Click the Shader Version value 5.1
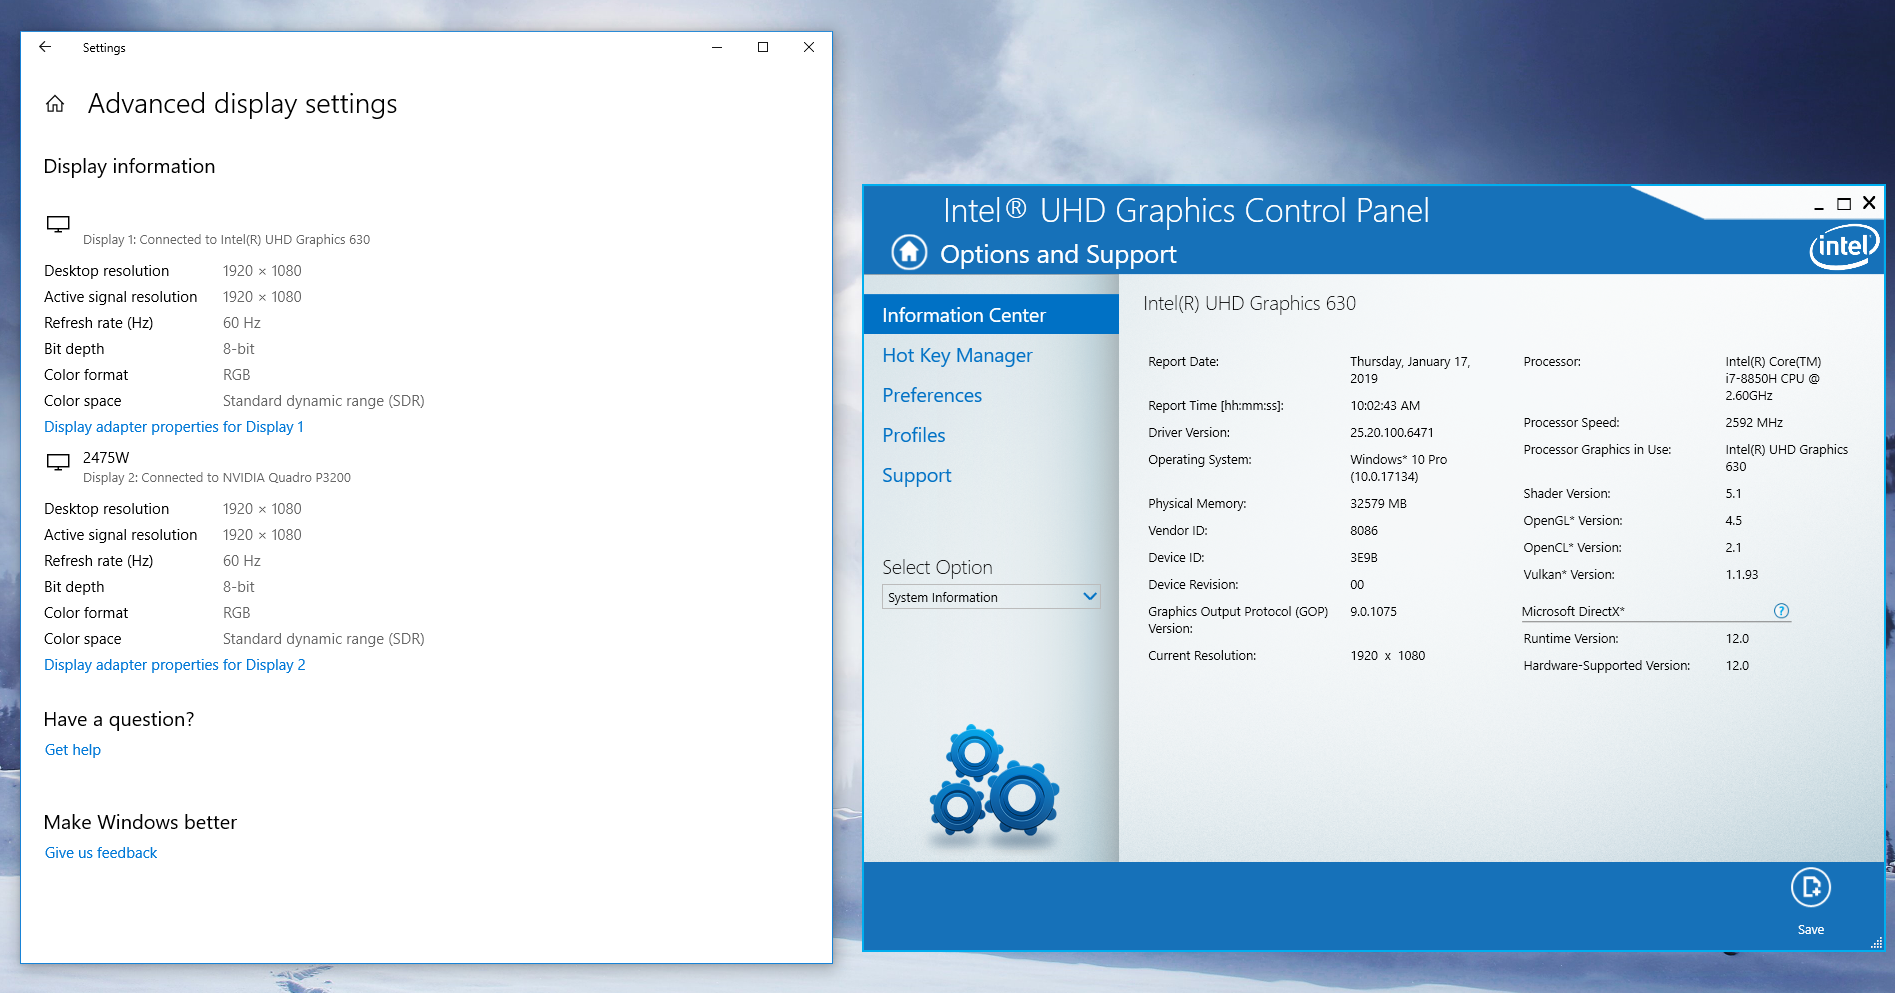This screenshot has height=993, width=1895. coord(1733,494)
